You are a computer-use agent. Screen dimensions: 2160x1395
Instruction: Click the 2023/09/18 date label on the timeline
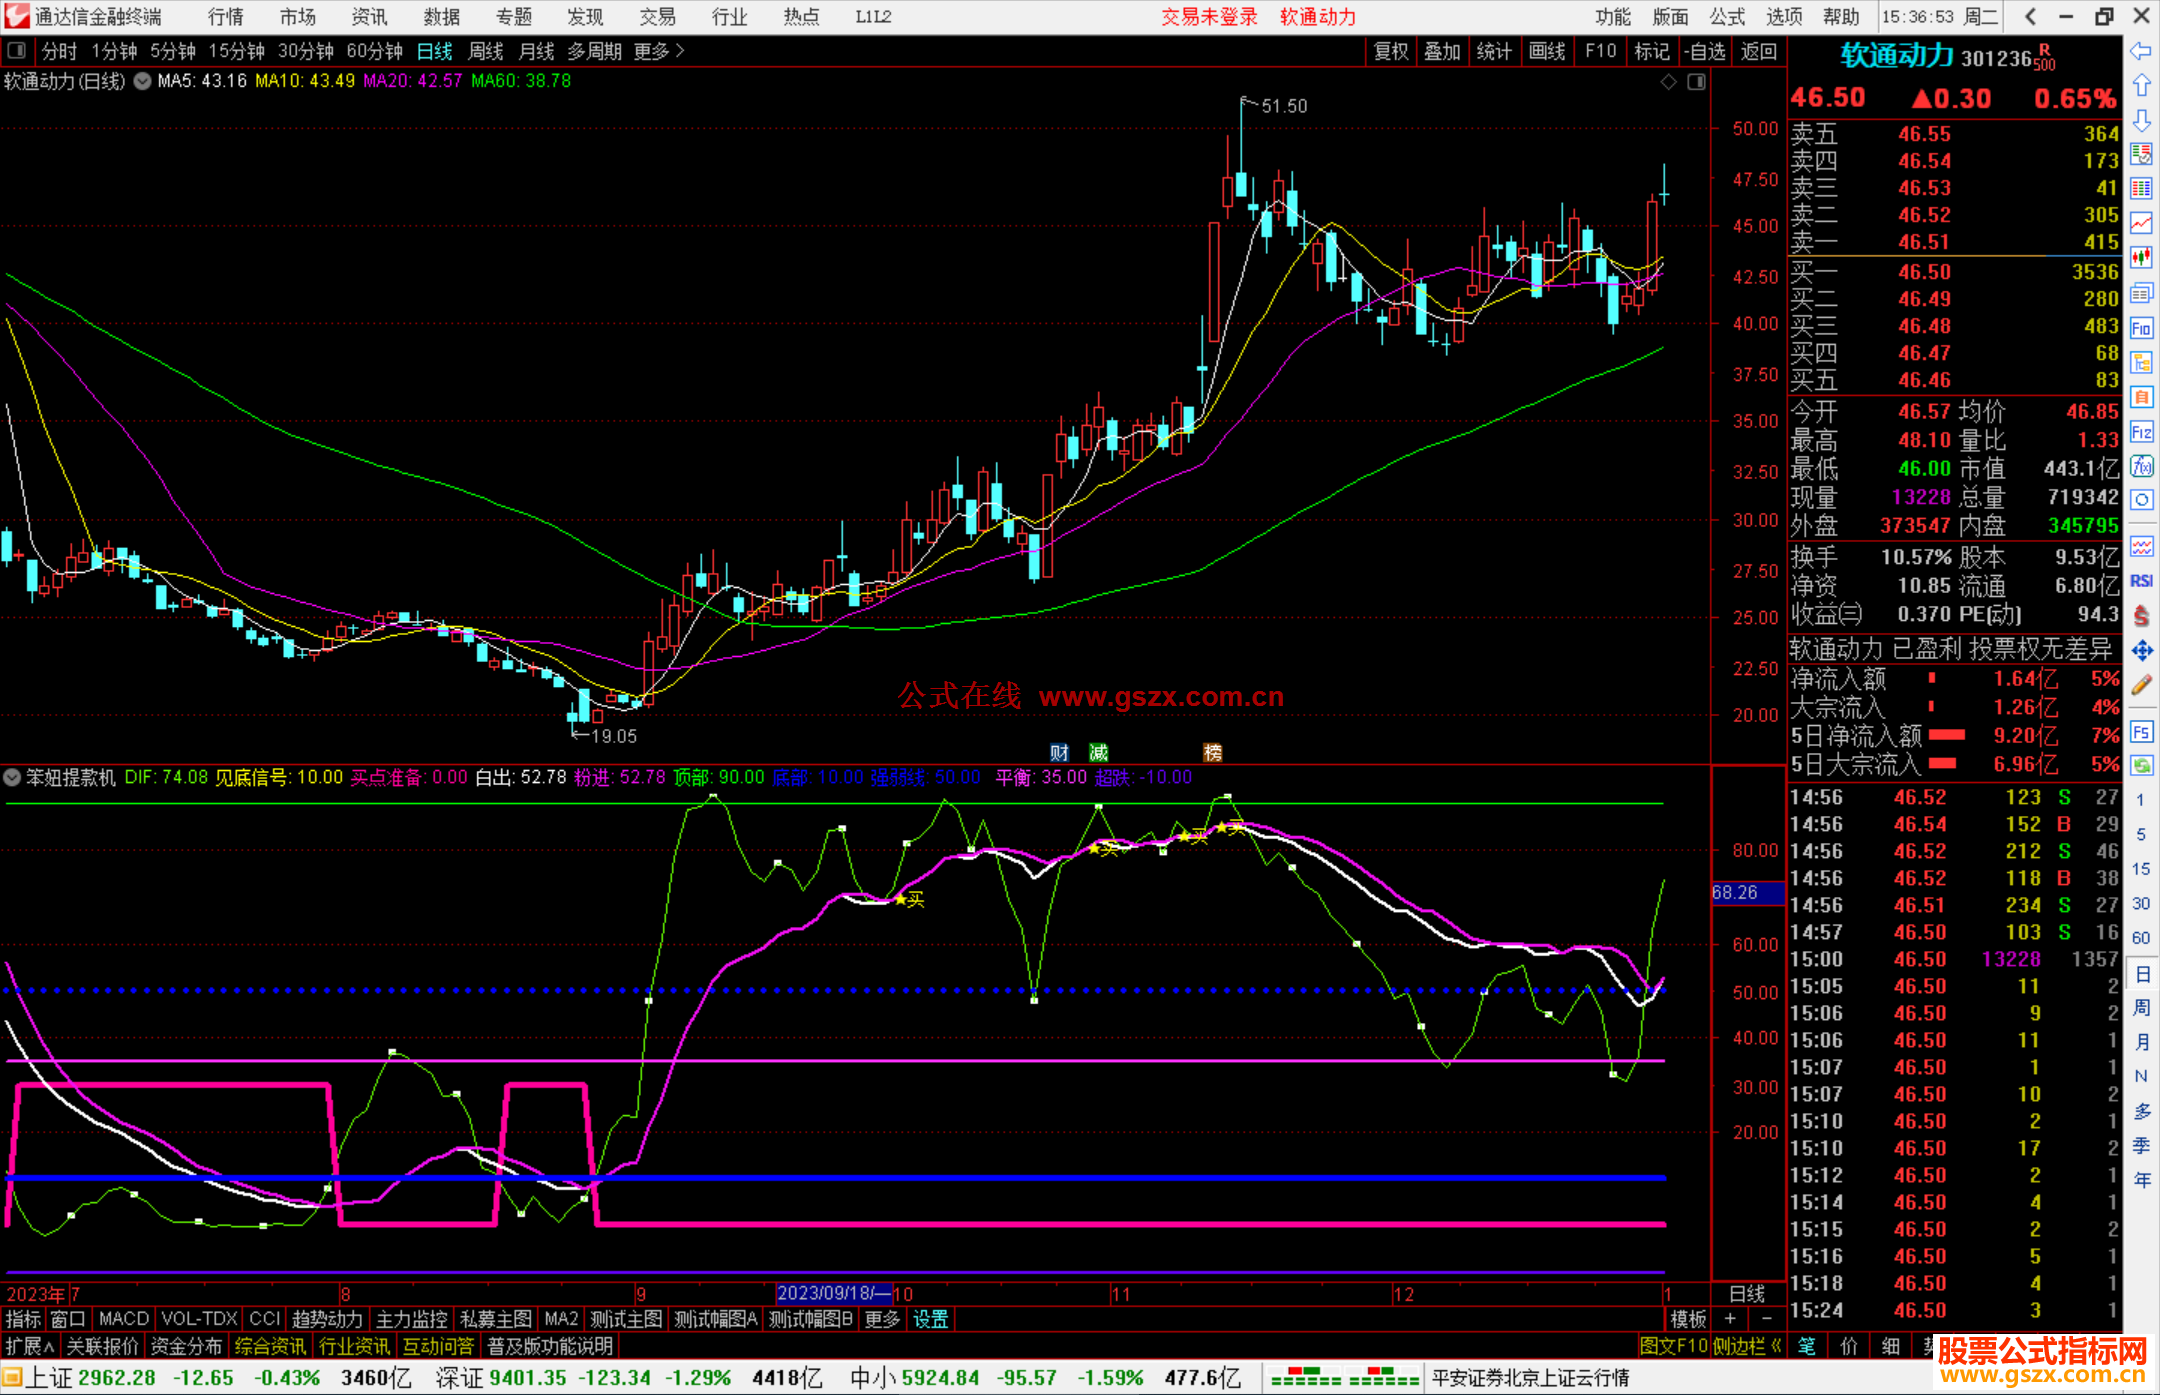834,1293
